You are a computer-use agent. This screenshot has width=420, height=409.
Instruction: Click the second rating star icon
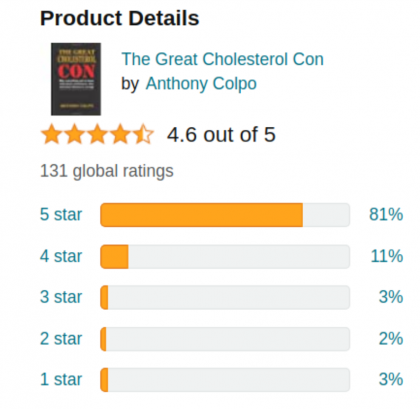coord(75,134)
